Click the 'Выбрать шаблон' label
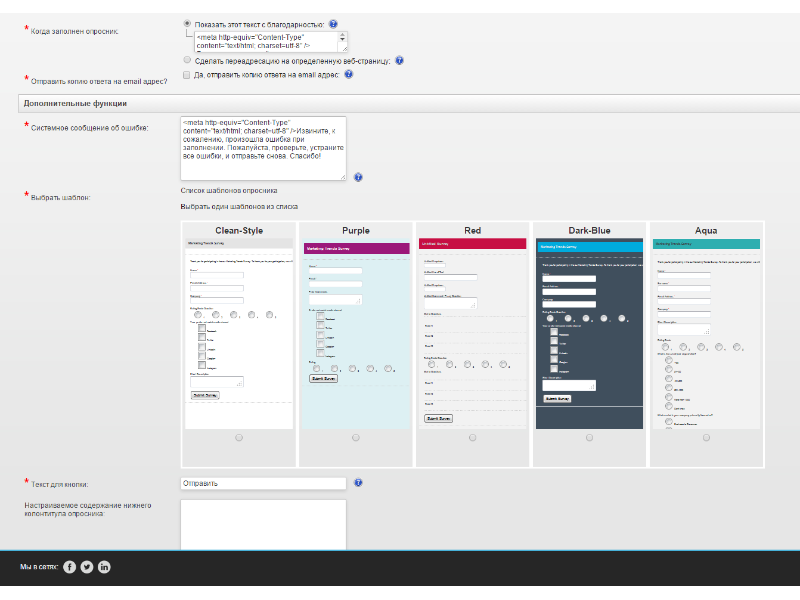The image size is (800, 600). pos(61,197)
